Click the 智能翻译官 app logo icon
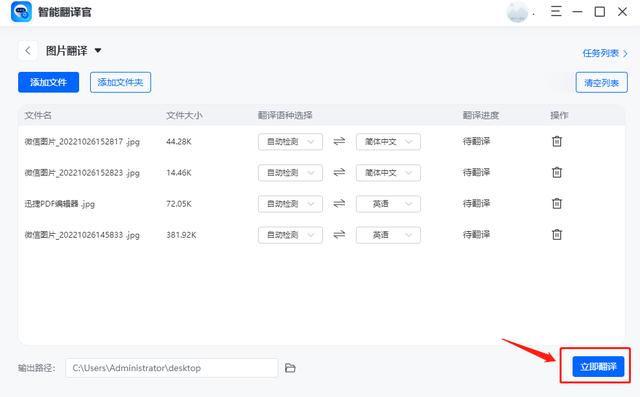The width and height of the screenshot is (640, 397). [x=21, y=12]
